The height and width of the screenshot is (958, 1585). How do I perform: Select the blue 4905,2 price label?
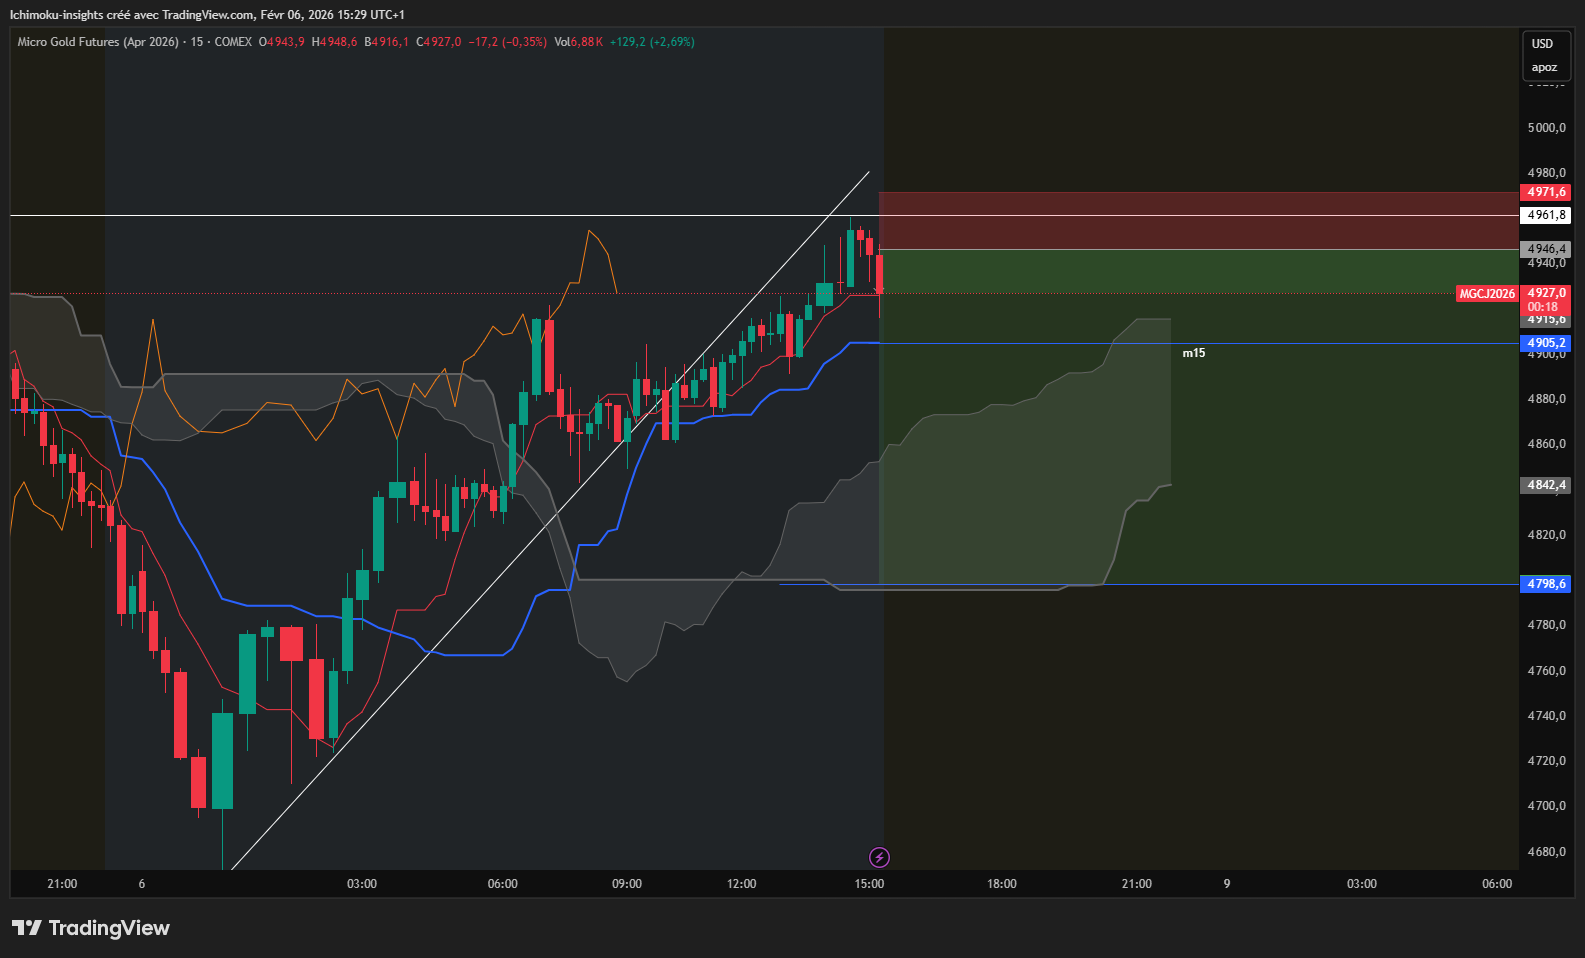coord(1546,343)
